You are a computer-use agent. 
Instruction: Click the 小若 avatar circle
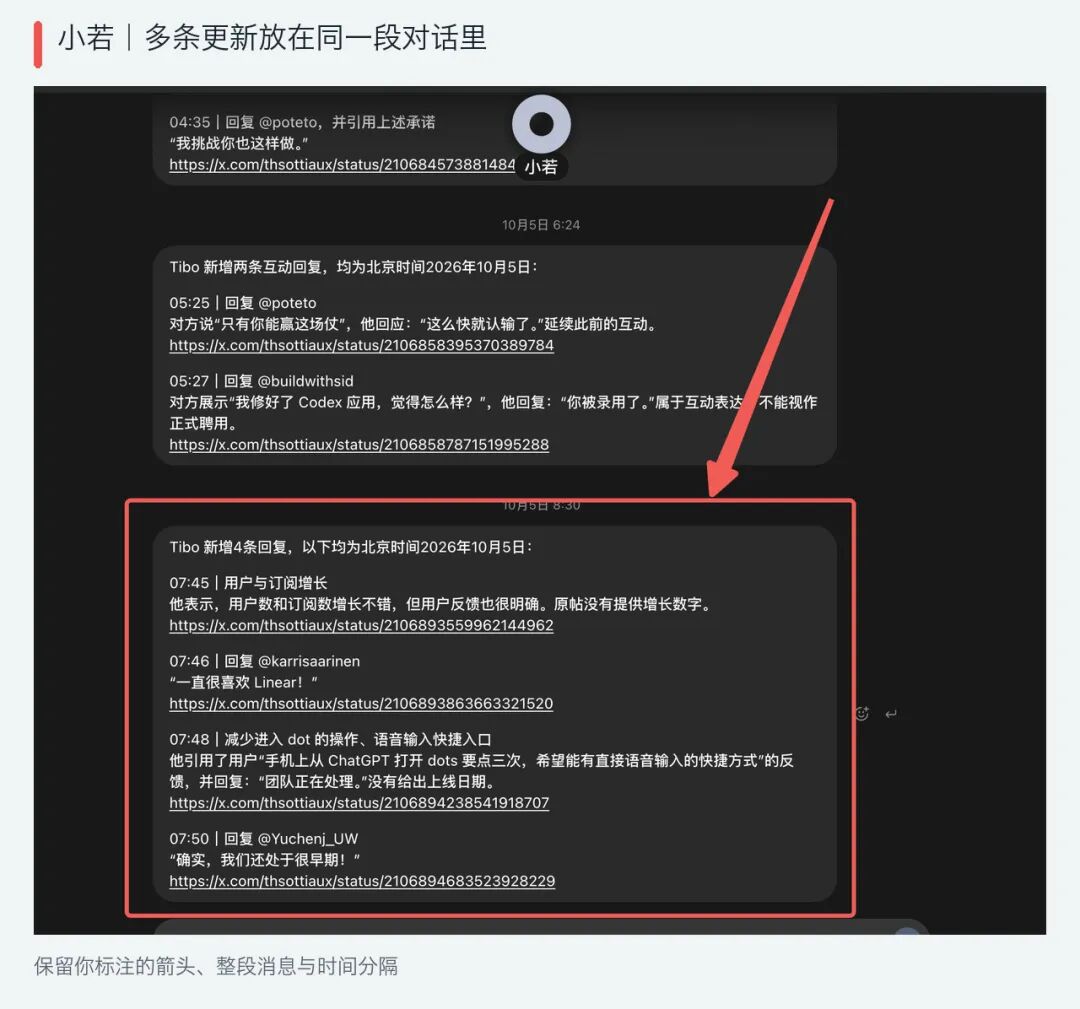coord(541,124)
